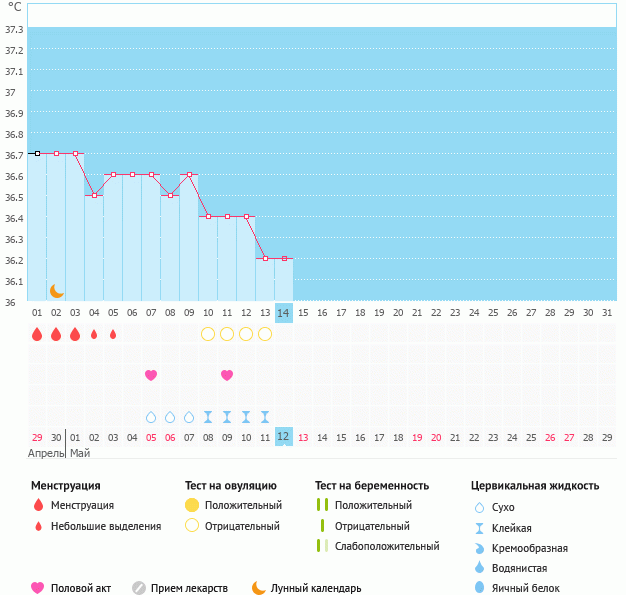Click the positive ovulation test legend swatch
The width and height of the screenshot is (626, 595).
point(192,505)
